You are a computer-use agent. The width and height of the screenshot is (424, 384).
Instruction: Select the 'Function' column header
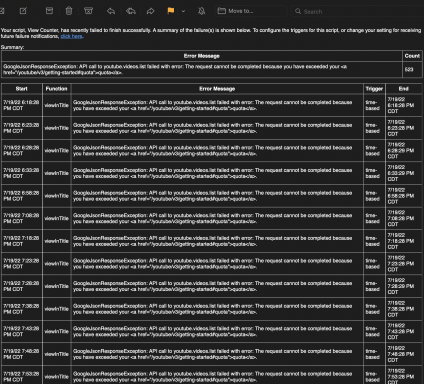pos(56,89)
